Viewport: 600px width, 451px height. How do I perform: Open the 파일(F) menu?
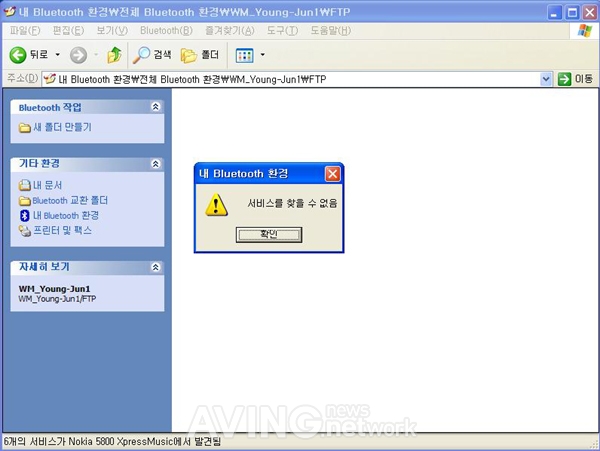[24, 31]
